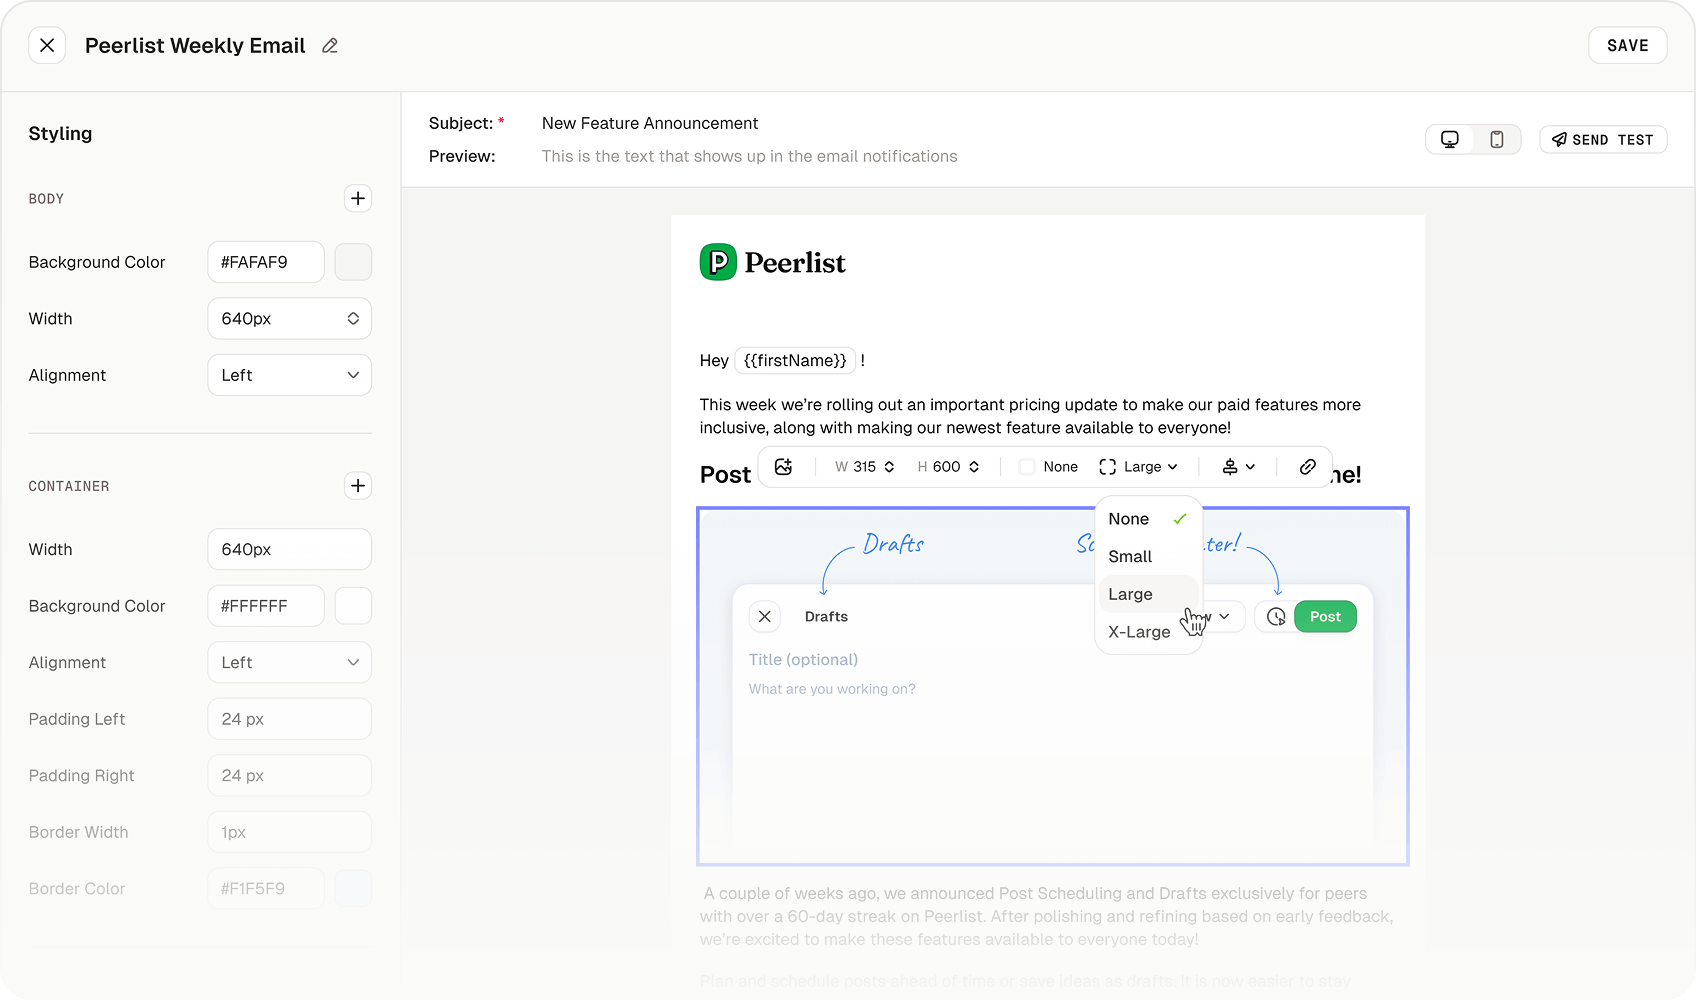Click the SAVE button
Image resolution: width=1696 pixels, height=1000 pixels.
pyautogui.click(x=1627, y=45)
